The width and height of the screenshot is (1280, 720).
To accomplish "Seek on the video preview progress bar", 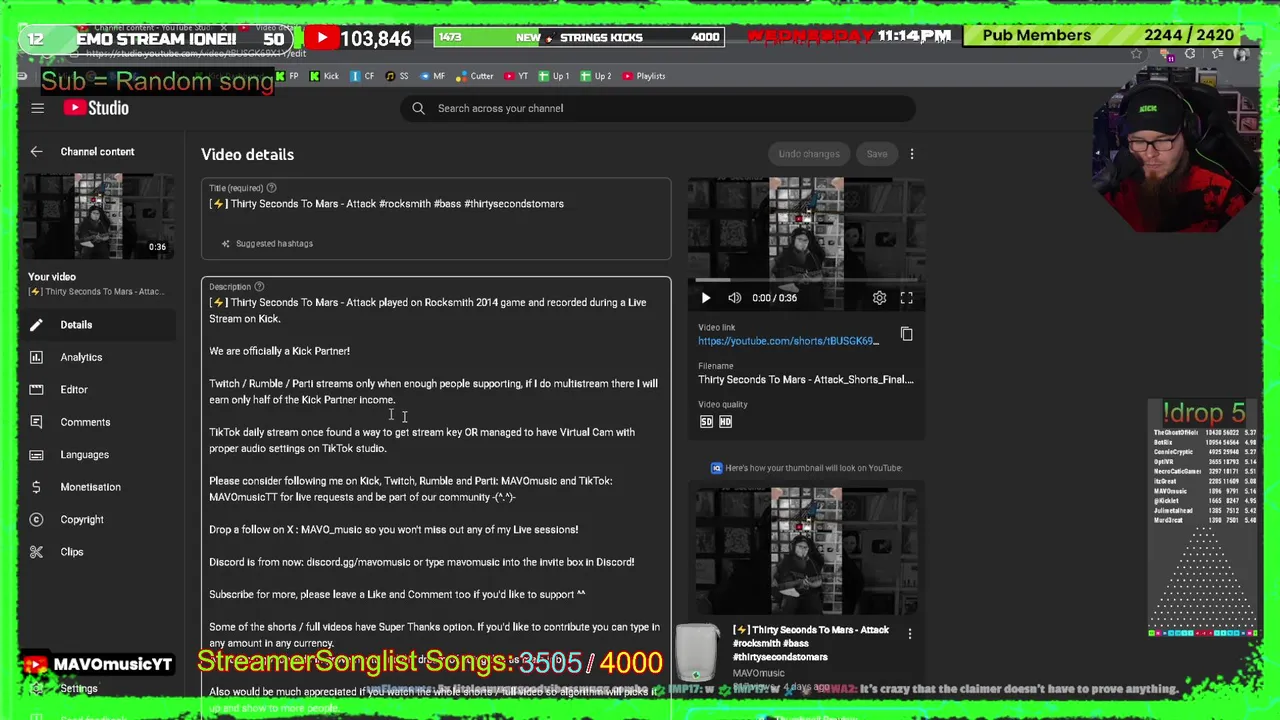I will point(806,281).
